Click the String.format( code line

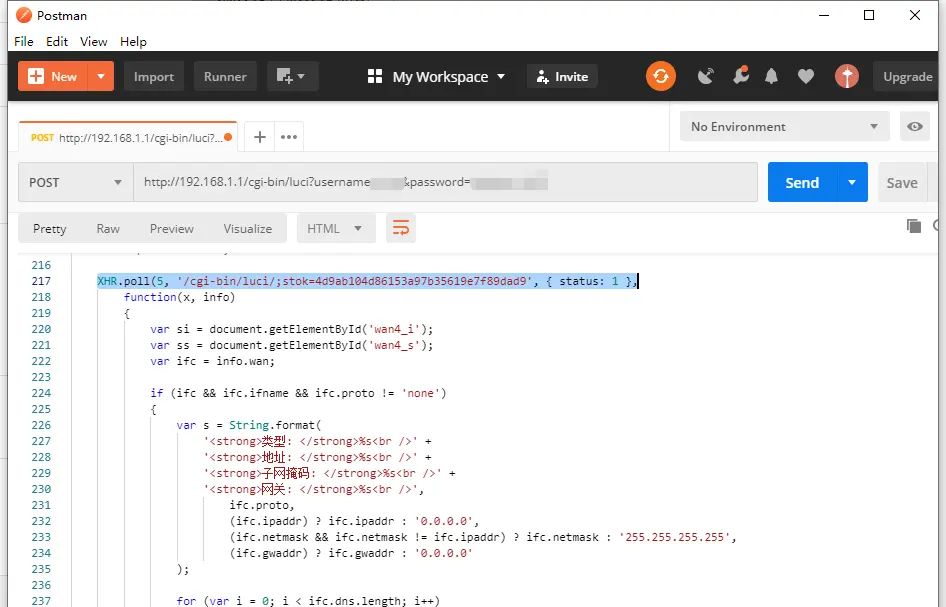(x=249, y=425)
